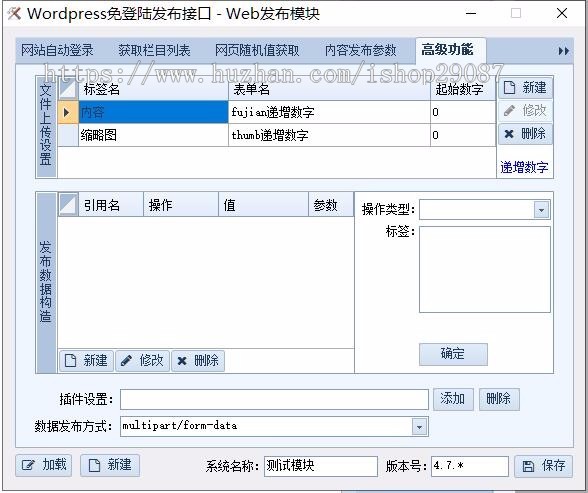This screenshot has height=493, width=588.
Task: Click into the 标签 text area
Action: click(484, 269)
